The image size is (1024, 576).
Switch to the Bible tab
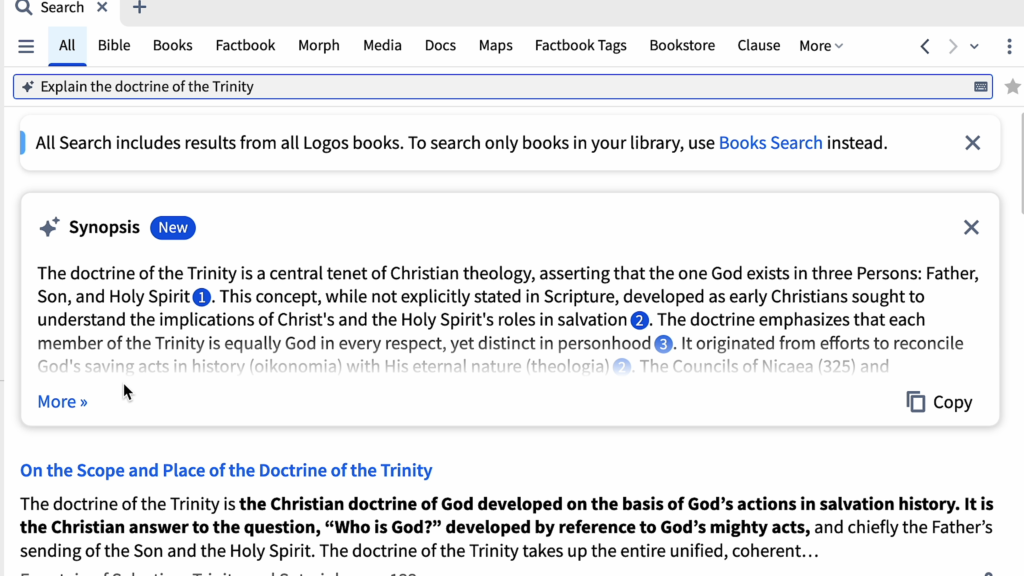tap(114, 46)
